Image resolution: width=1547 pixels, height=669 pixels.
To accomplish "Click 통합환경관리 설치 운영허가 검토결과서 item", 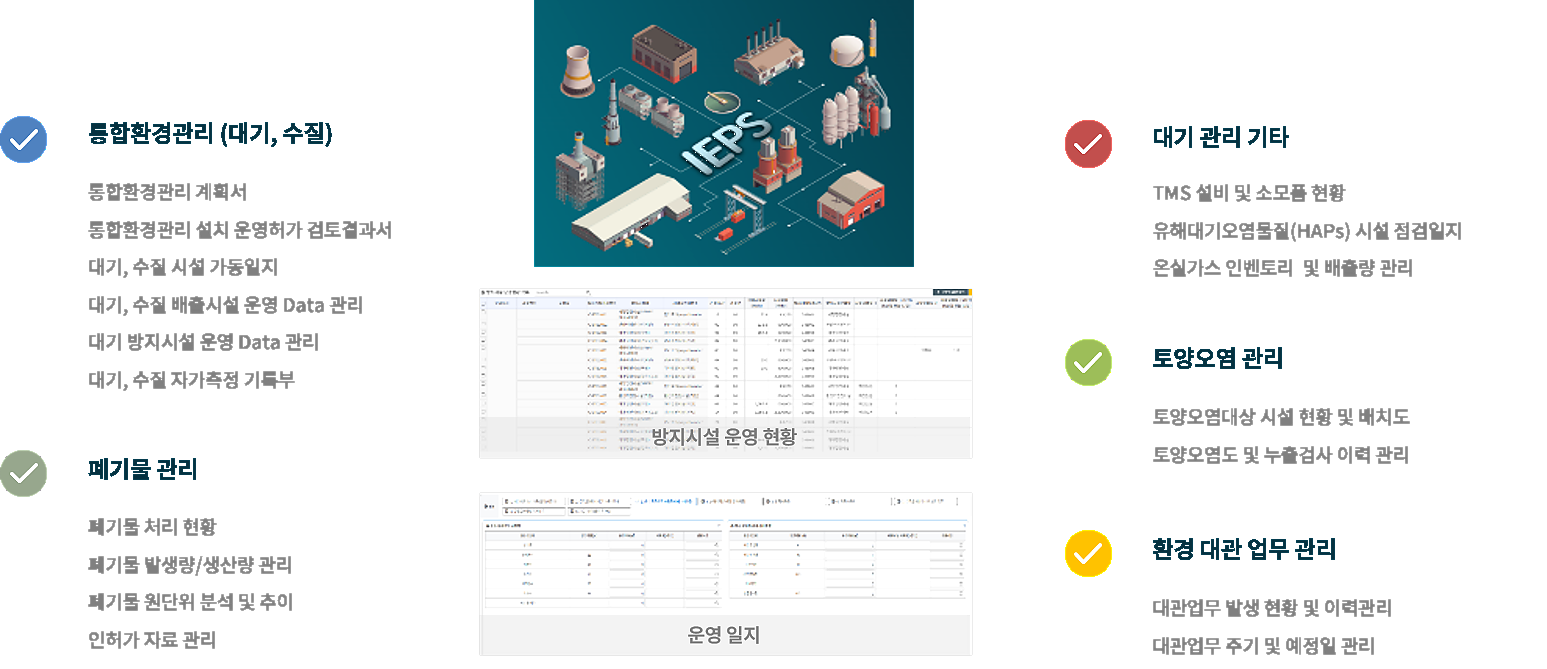I will point(240,230).
